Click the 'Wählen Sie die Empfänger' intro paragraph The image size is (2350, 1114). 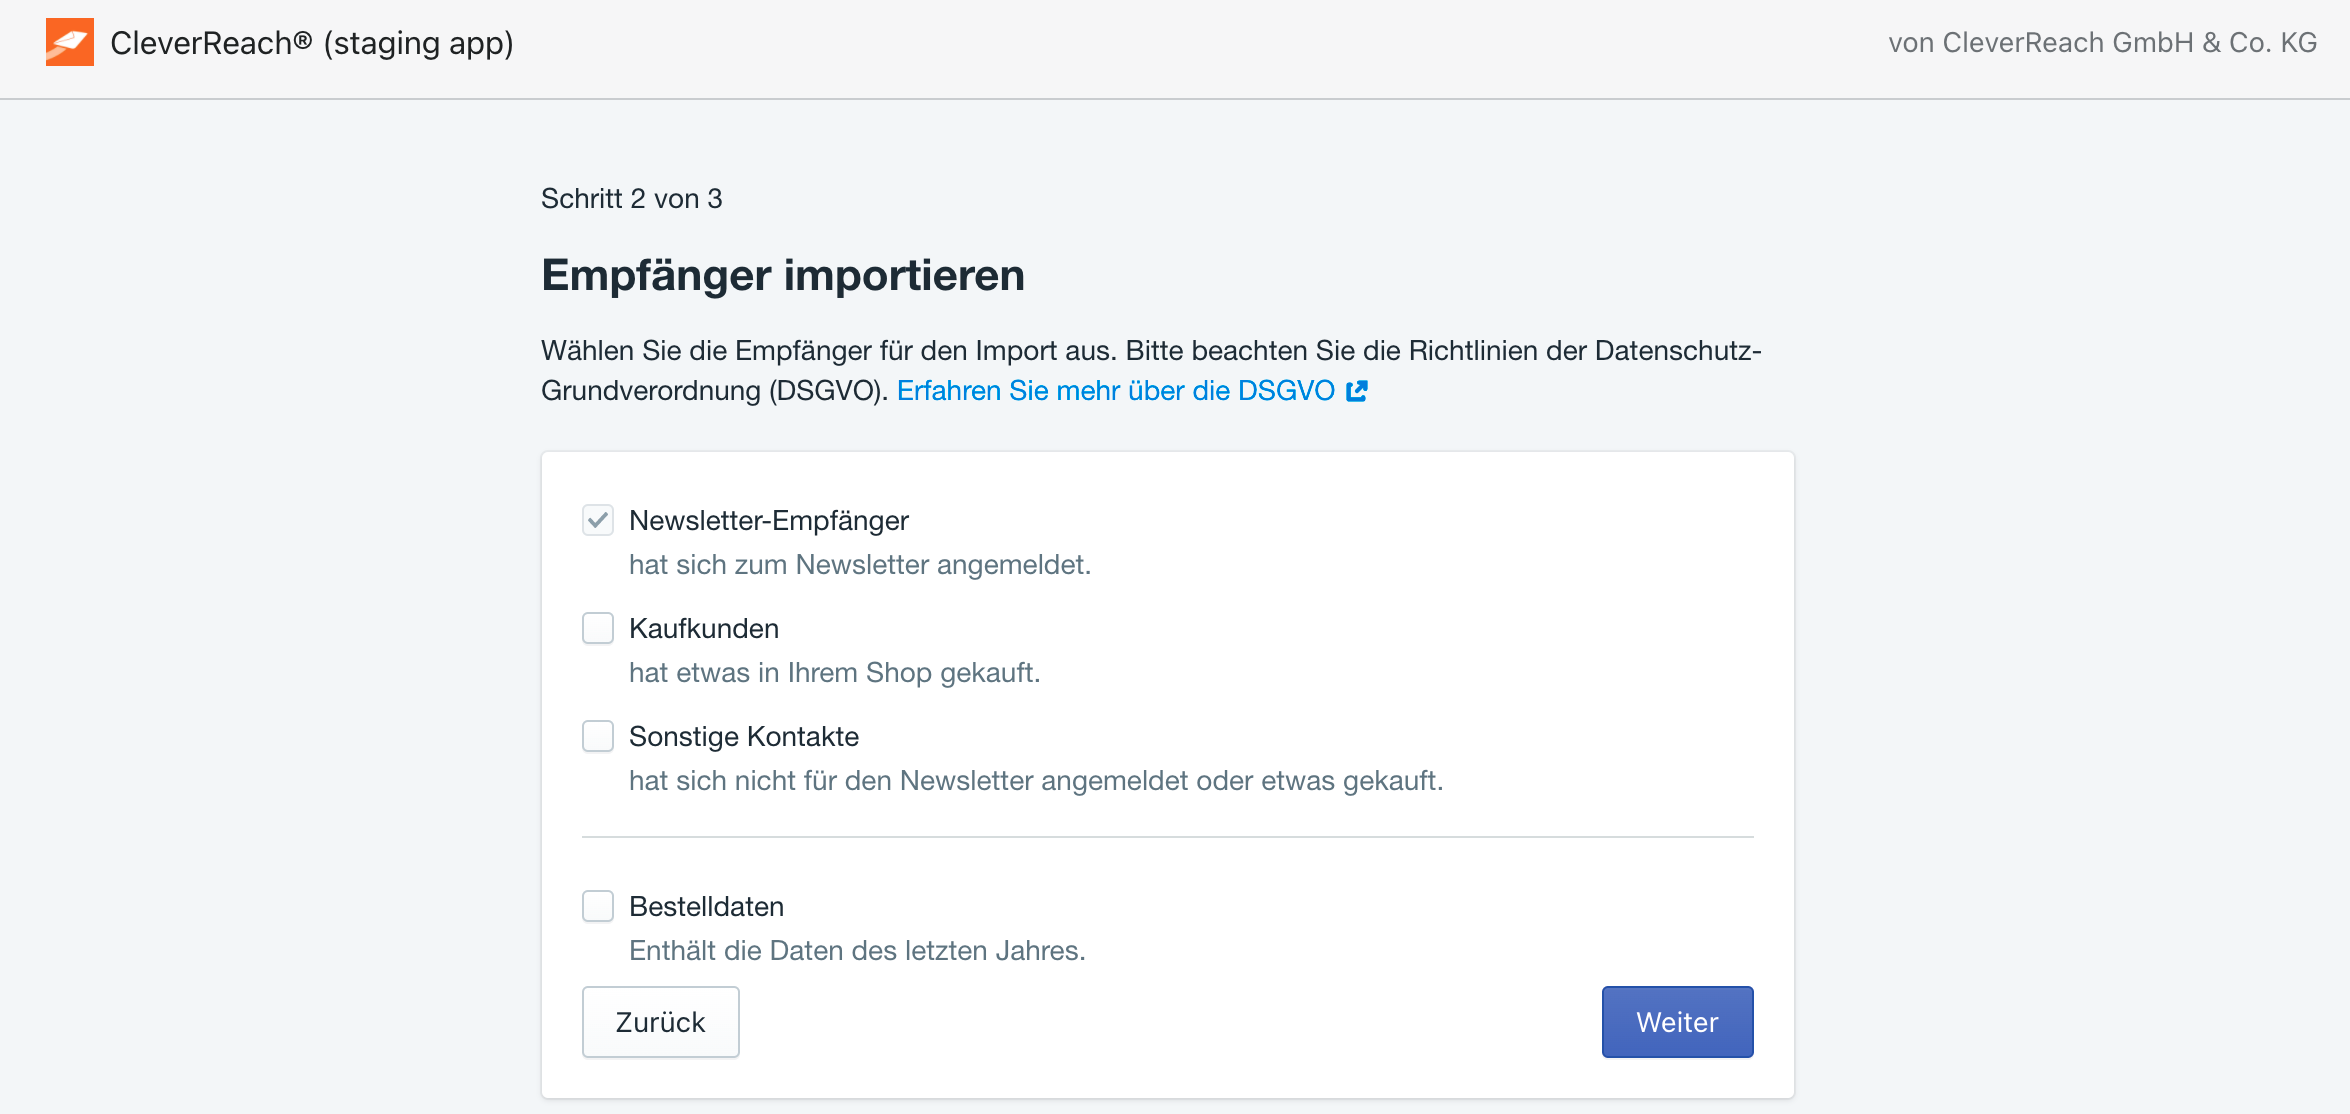[x=1151, y=371]
